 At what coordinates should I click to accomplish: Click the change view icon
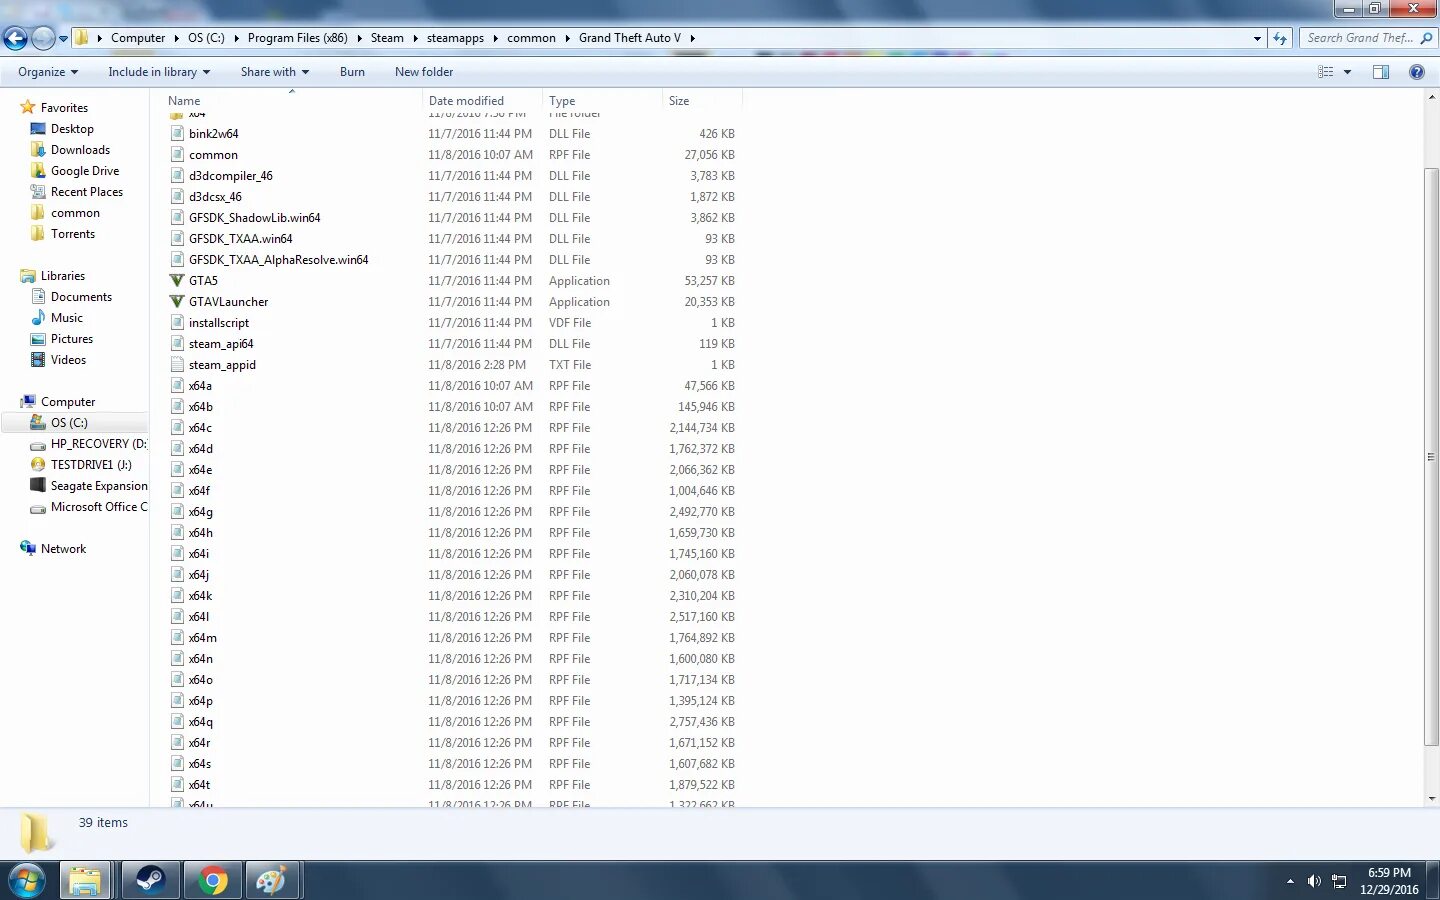[x=1326, y=72]
